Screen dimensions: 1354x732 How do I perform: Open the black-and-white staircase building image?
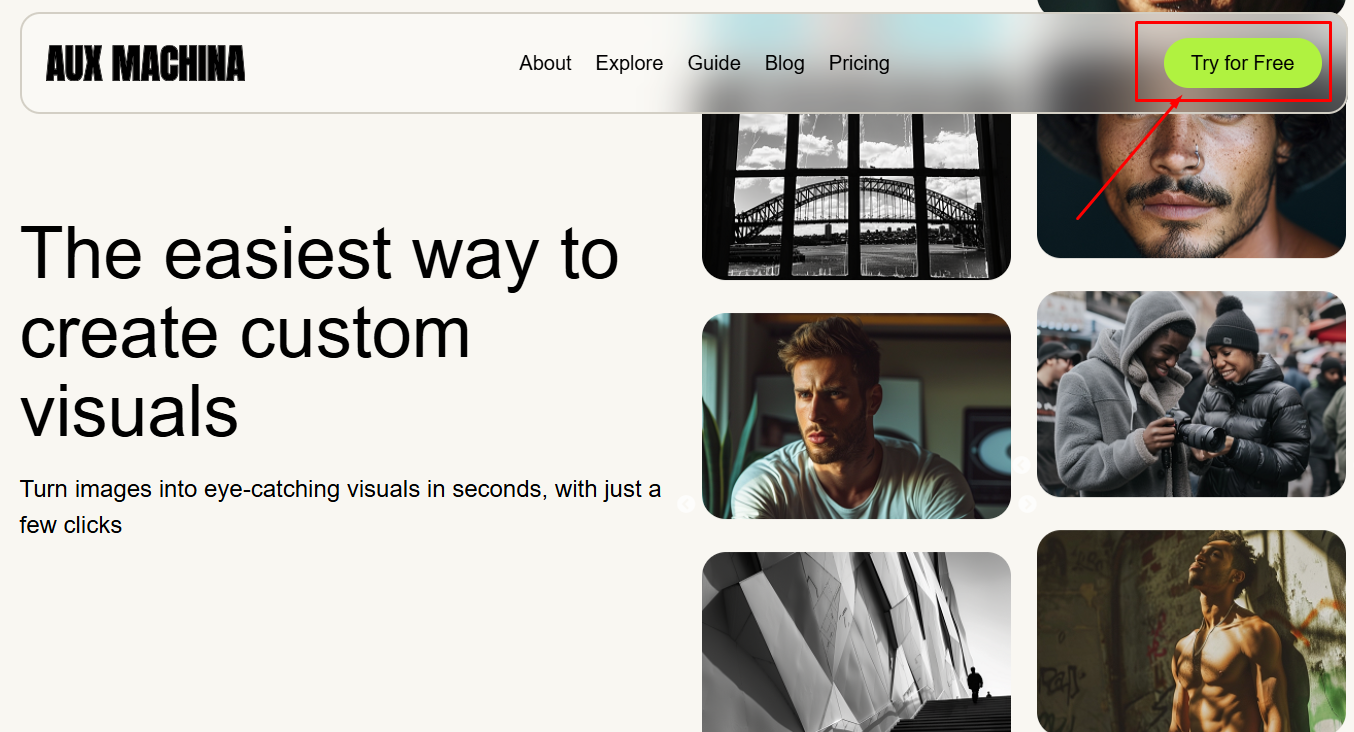856,642
